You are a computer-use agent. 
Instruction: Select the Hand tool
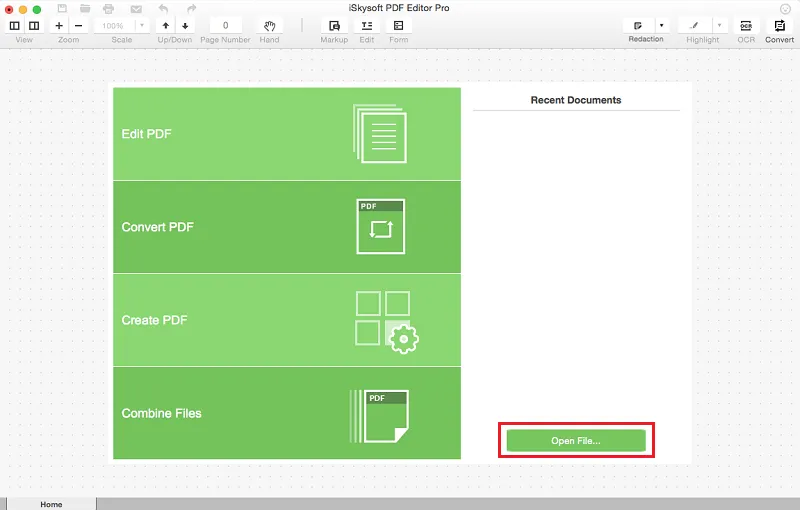click(x=269, y=26)
